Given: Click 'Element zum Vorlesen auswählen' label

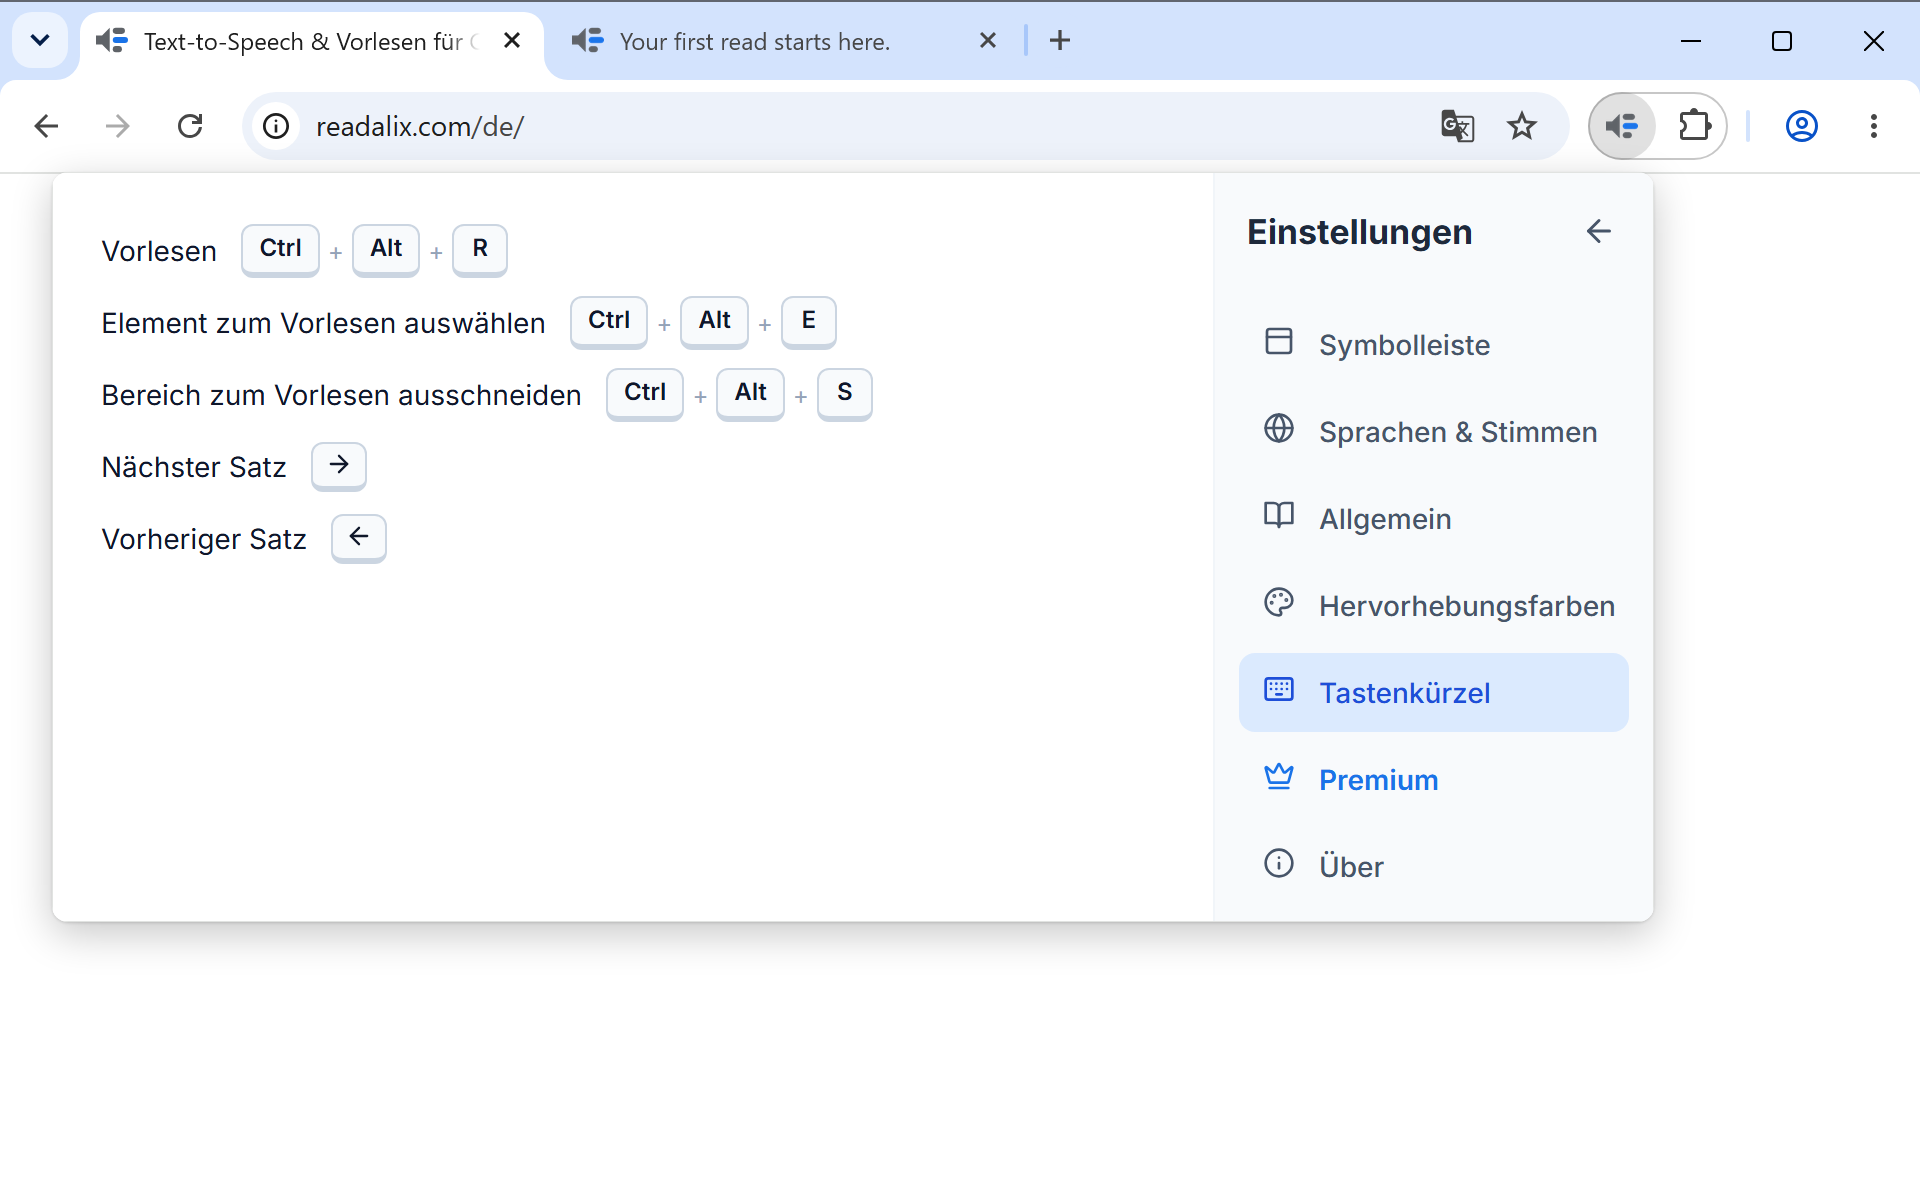Looking at the screenshot, I should coord(323,323).
